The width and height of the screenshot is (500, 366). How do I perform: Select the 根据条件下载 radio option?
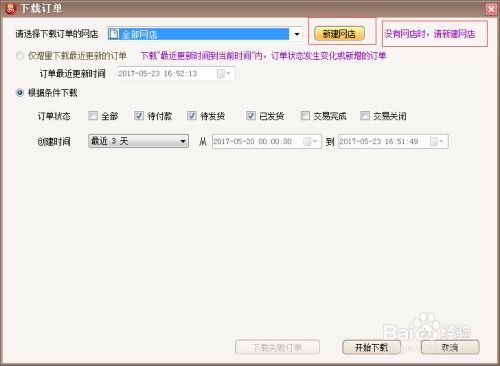(x=20, y=93)
